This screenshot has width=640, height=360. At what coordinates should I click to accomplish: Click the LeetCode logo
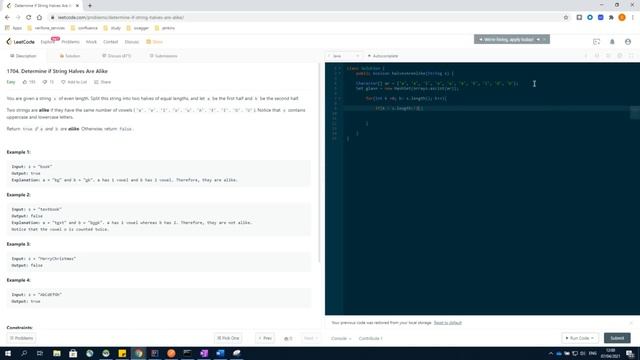point(20,42)
